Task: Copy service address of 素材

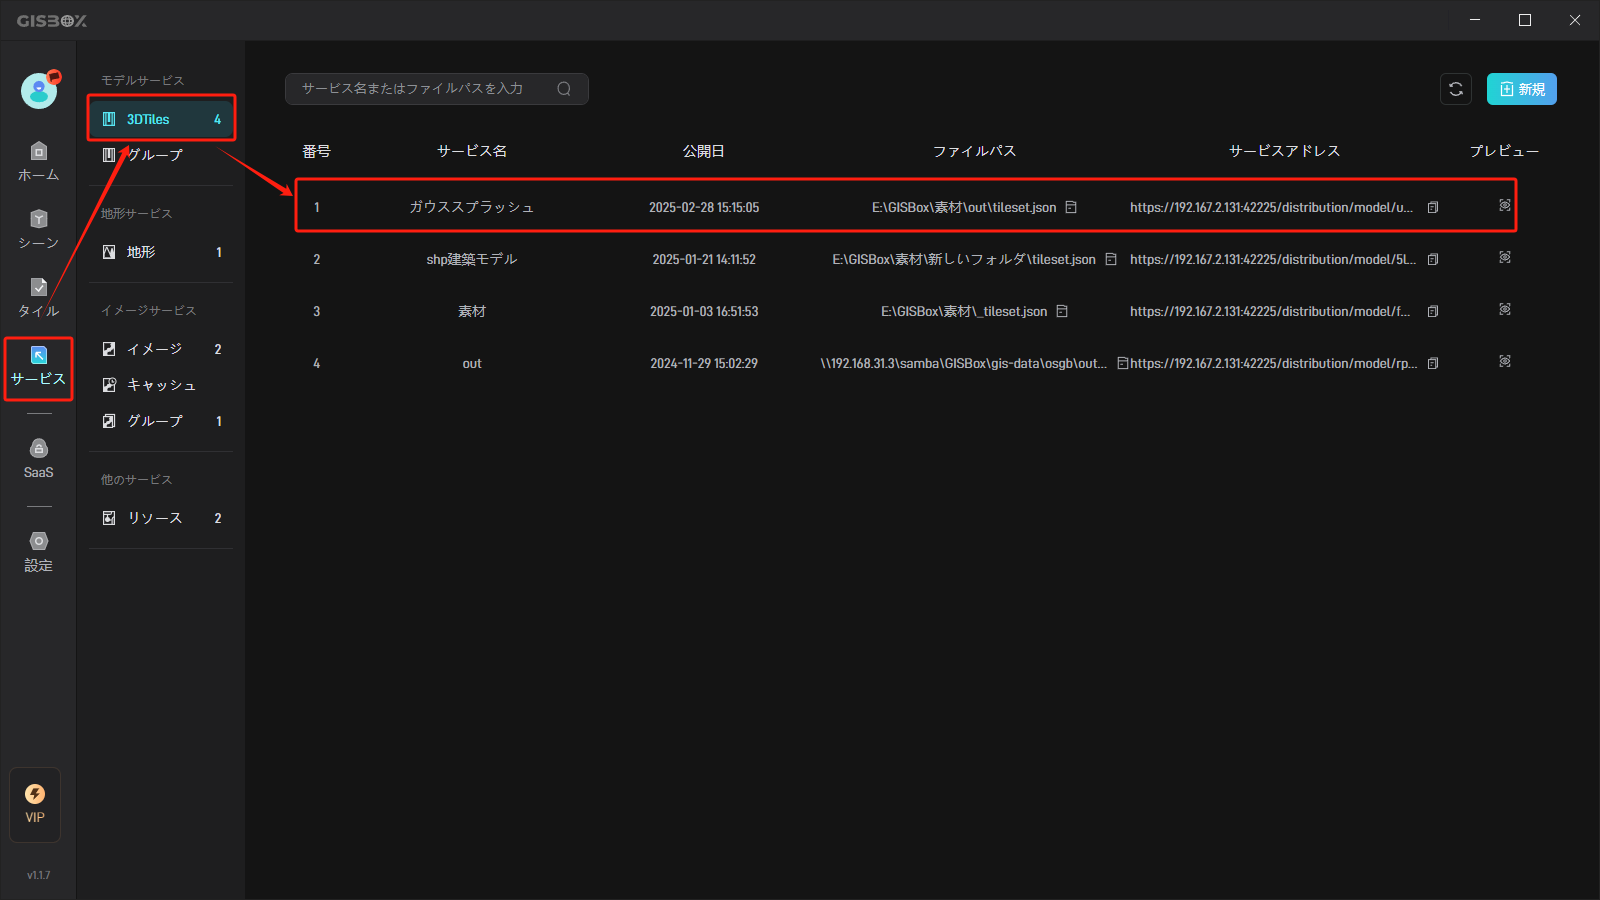Action: 1433,311
